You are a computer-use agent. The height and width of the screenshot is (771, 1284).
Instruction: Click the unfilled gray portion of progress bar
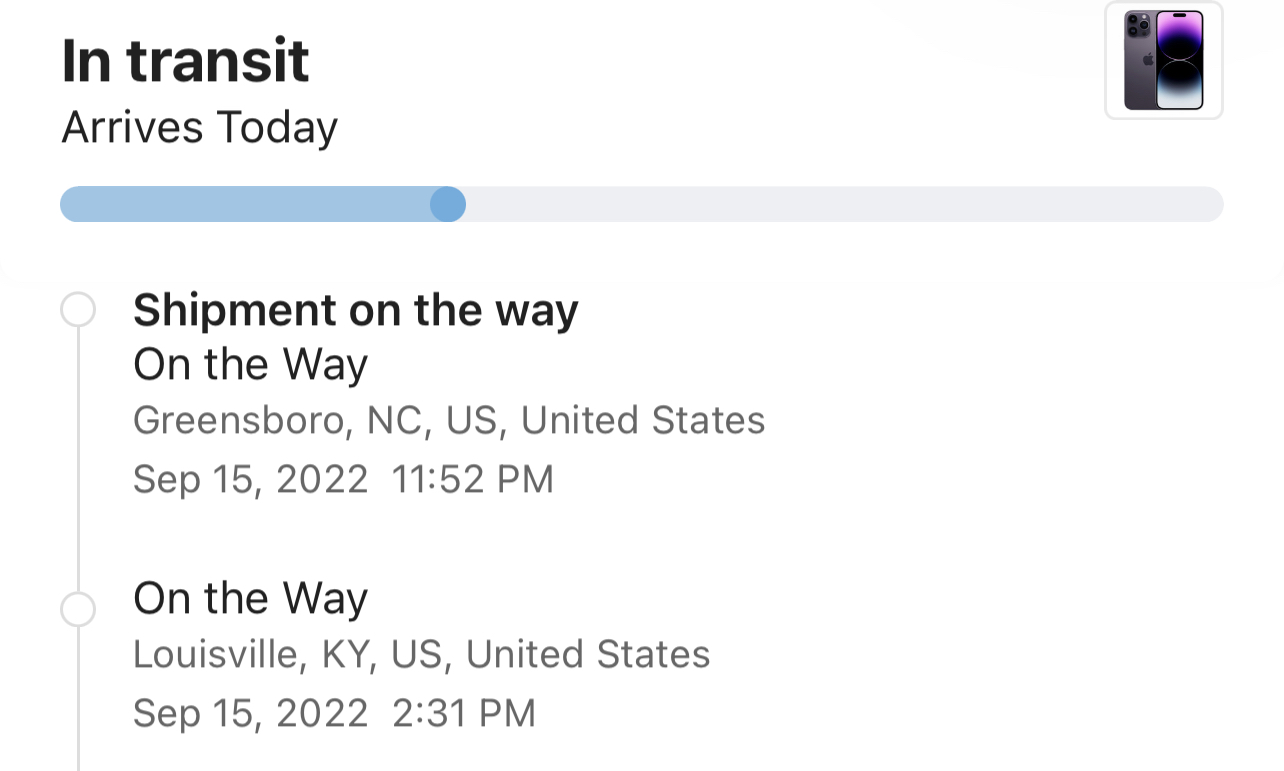[x=840, y=204]
